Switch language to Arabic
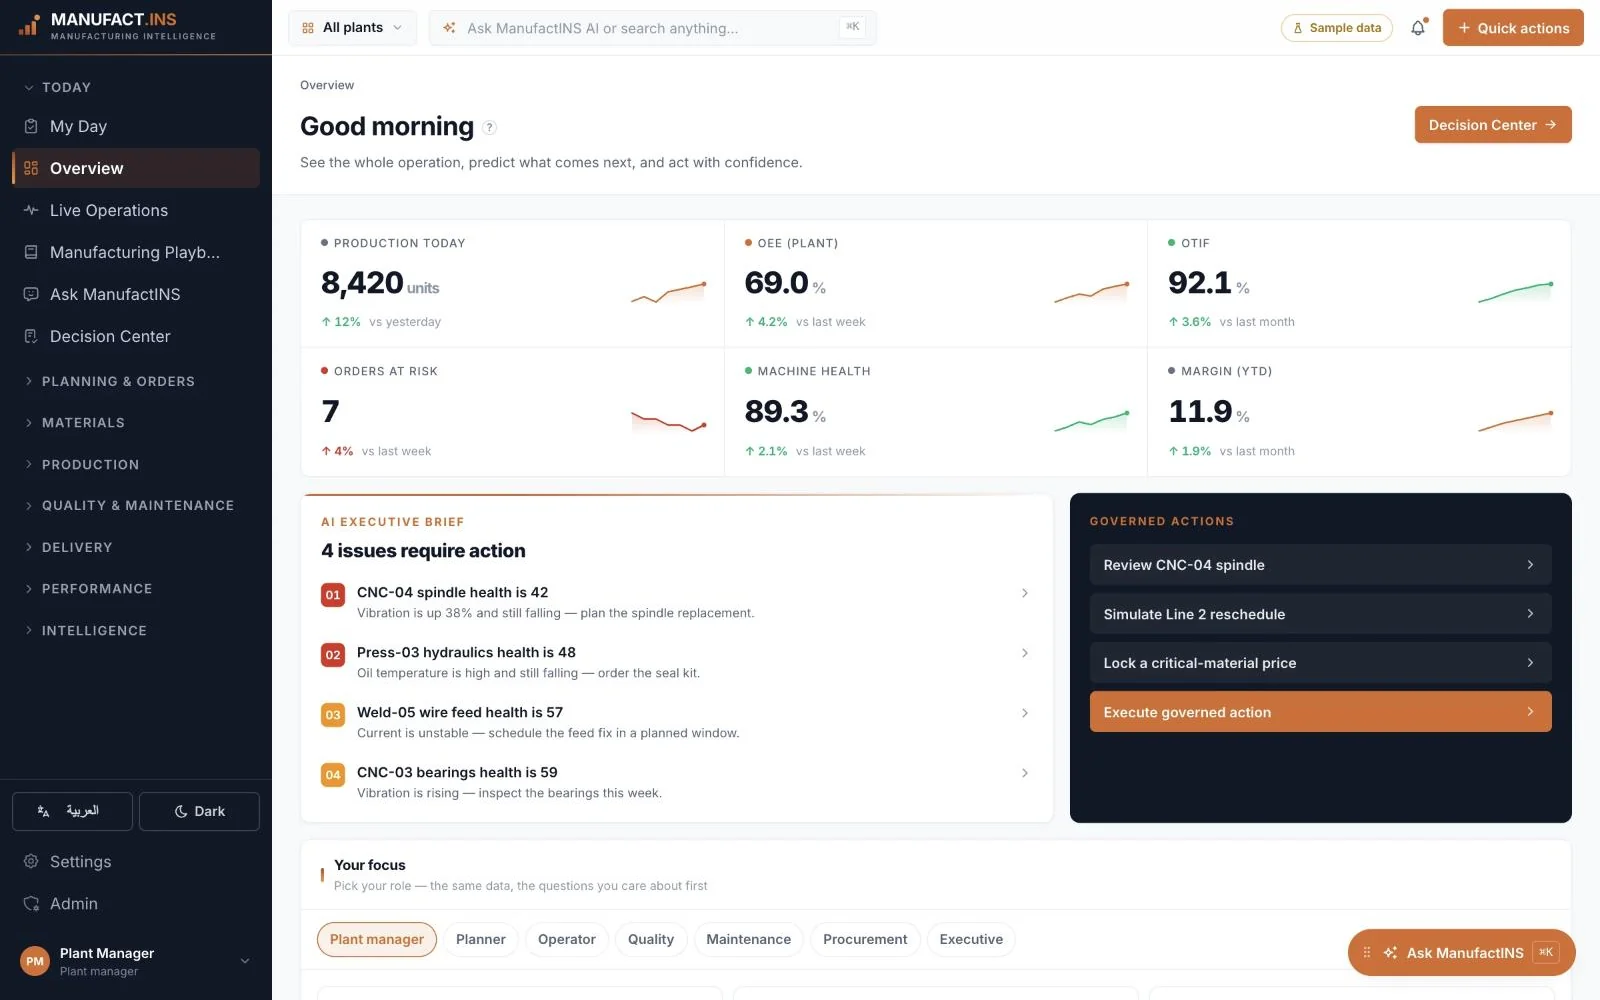The image size is (1600, 1000). (72, 811)
